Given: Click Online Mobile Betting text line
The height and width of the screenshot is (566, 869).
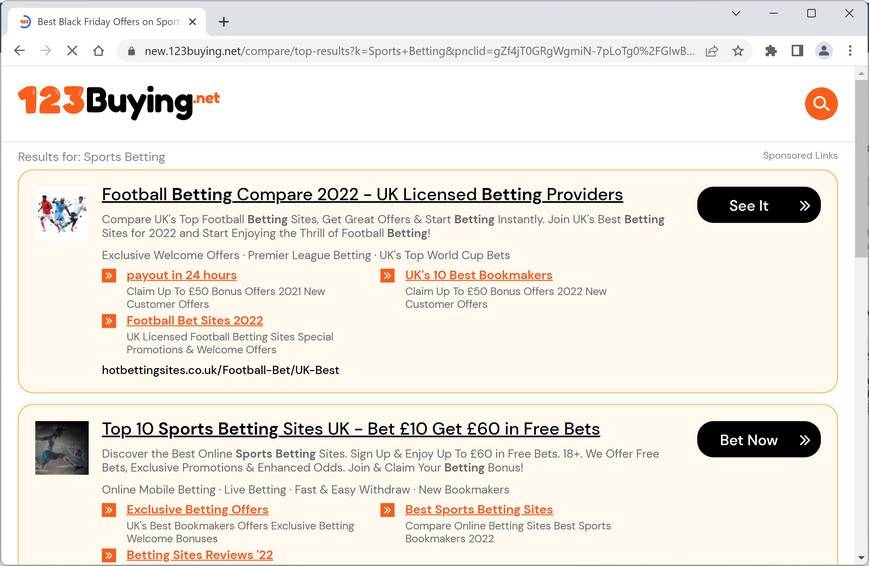Looking at the screenshot, I should click(x=305, y=490).
